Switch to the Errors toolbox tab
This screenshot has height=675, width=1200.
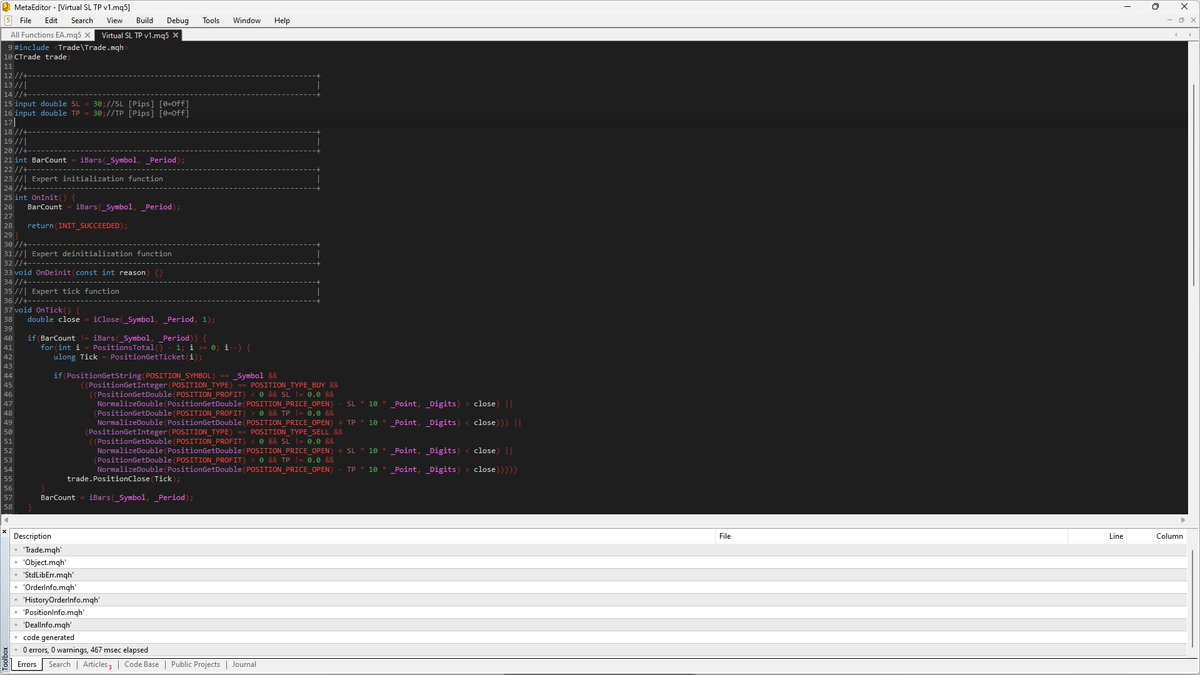tap(27, 664)
